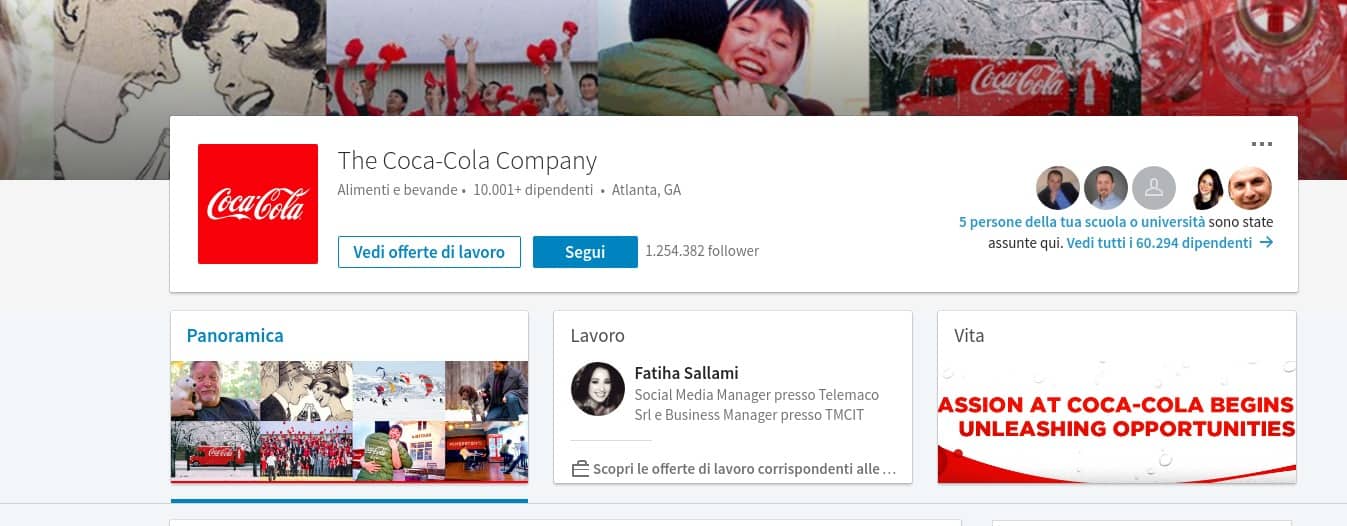Open the three-dot more options menu
Screen dimensions: 1347x526
tap(1261, 144)
